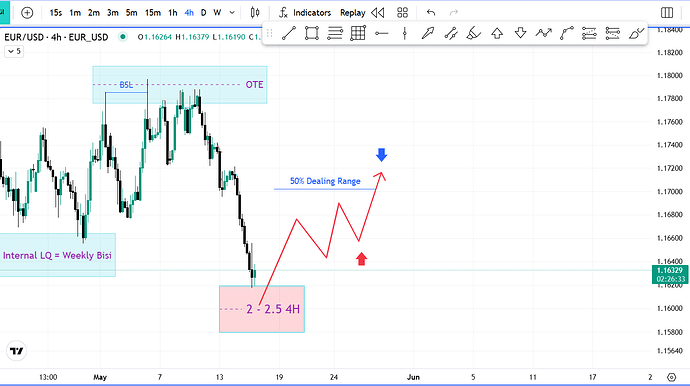Select the active 4h timeframe
This screenshot has width=690, height=386.
(x=189, y=13)
